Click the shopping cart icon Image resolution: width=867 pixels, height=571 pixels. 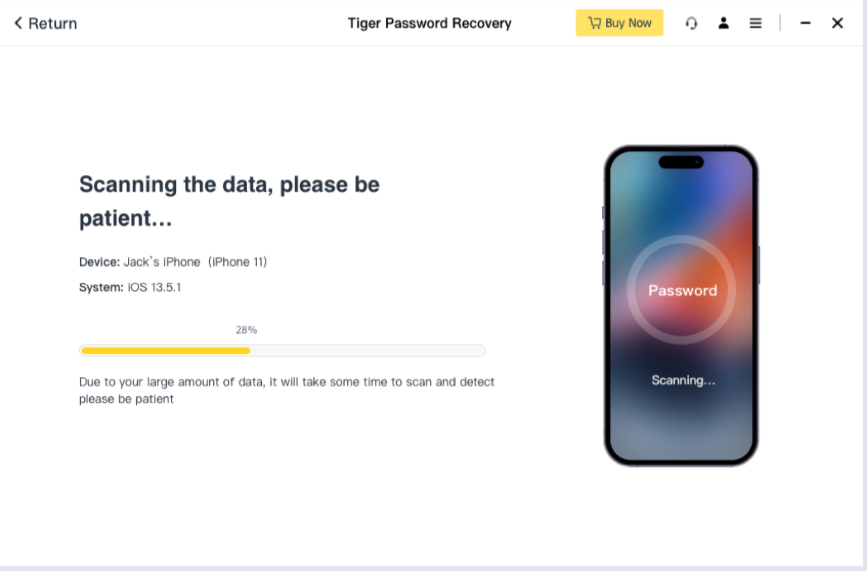point(594,23)
